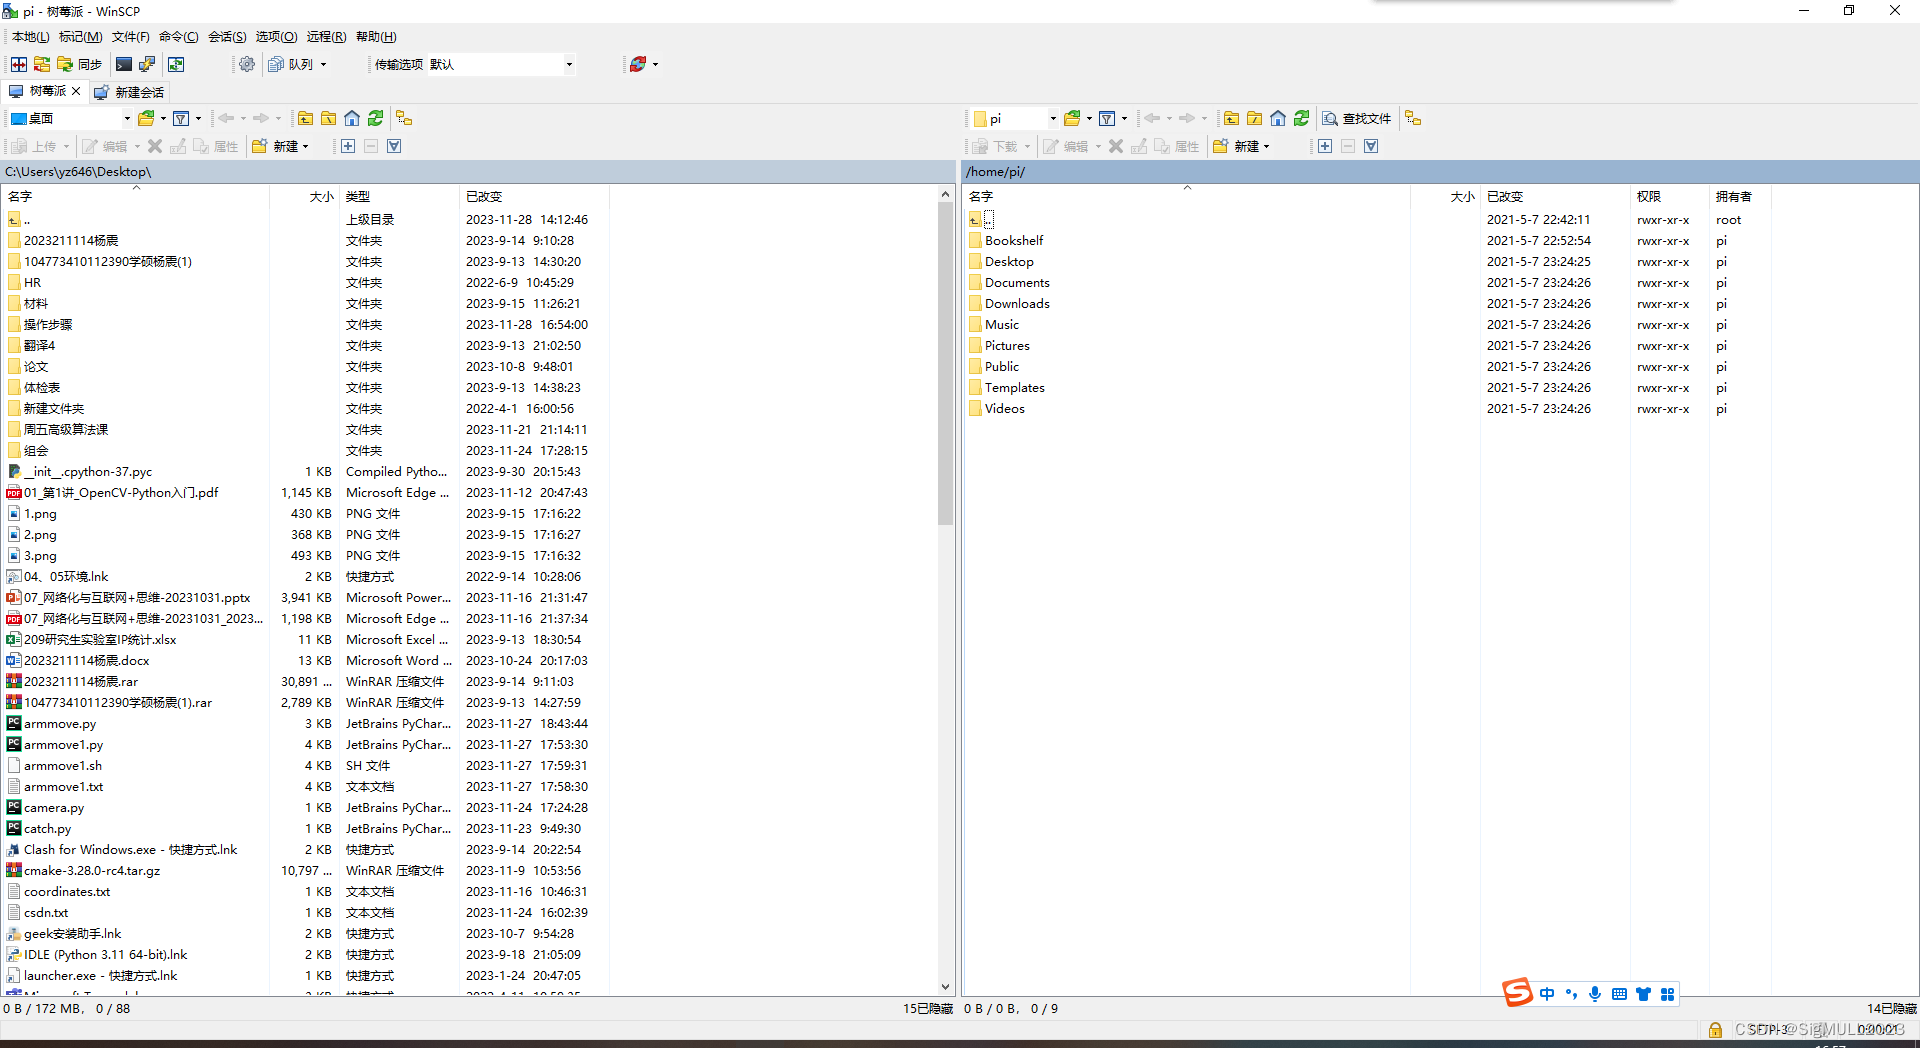This screenshot has height=1048, width=1920.
Task: Refresh the local panel file list
Action: click(375, 118)
